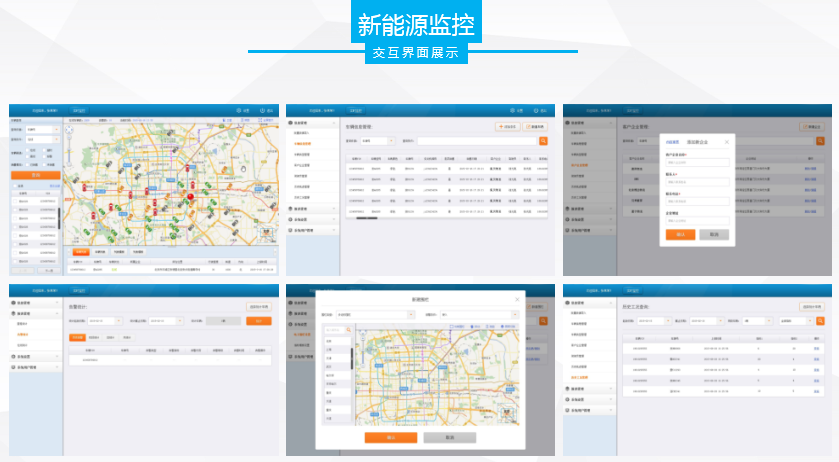Viewport: 839px width, 462px height.
Task: Open the first query dropdown in monitoring sidebar
Action: click(41, 129)
